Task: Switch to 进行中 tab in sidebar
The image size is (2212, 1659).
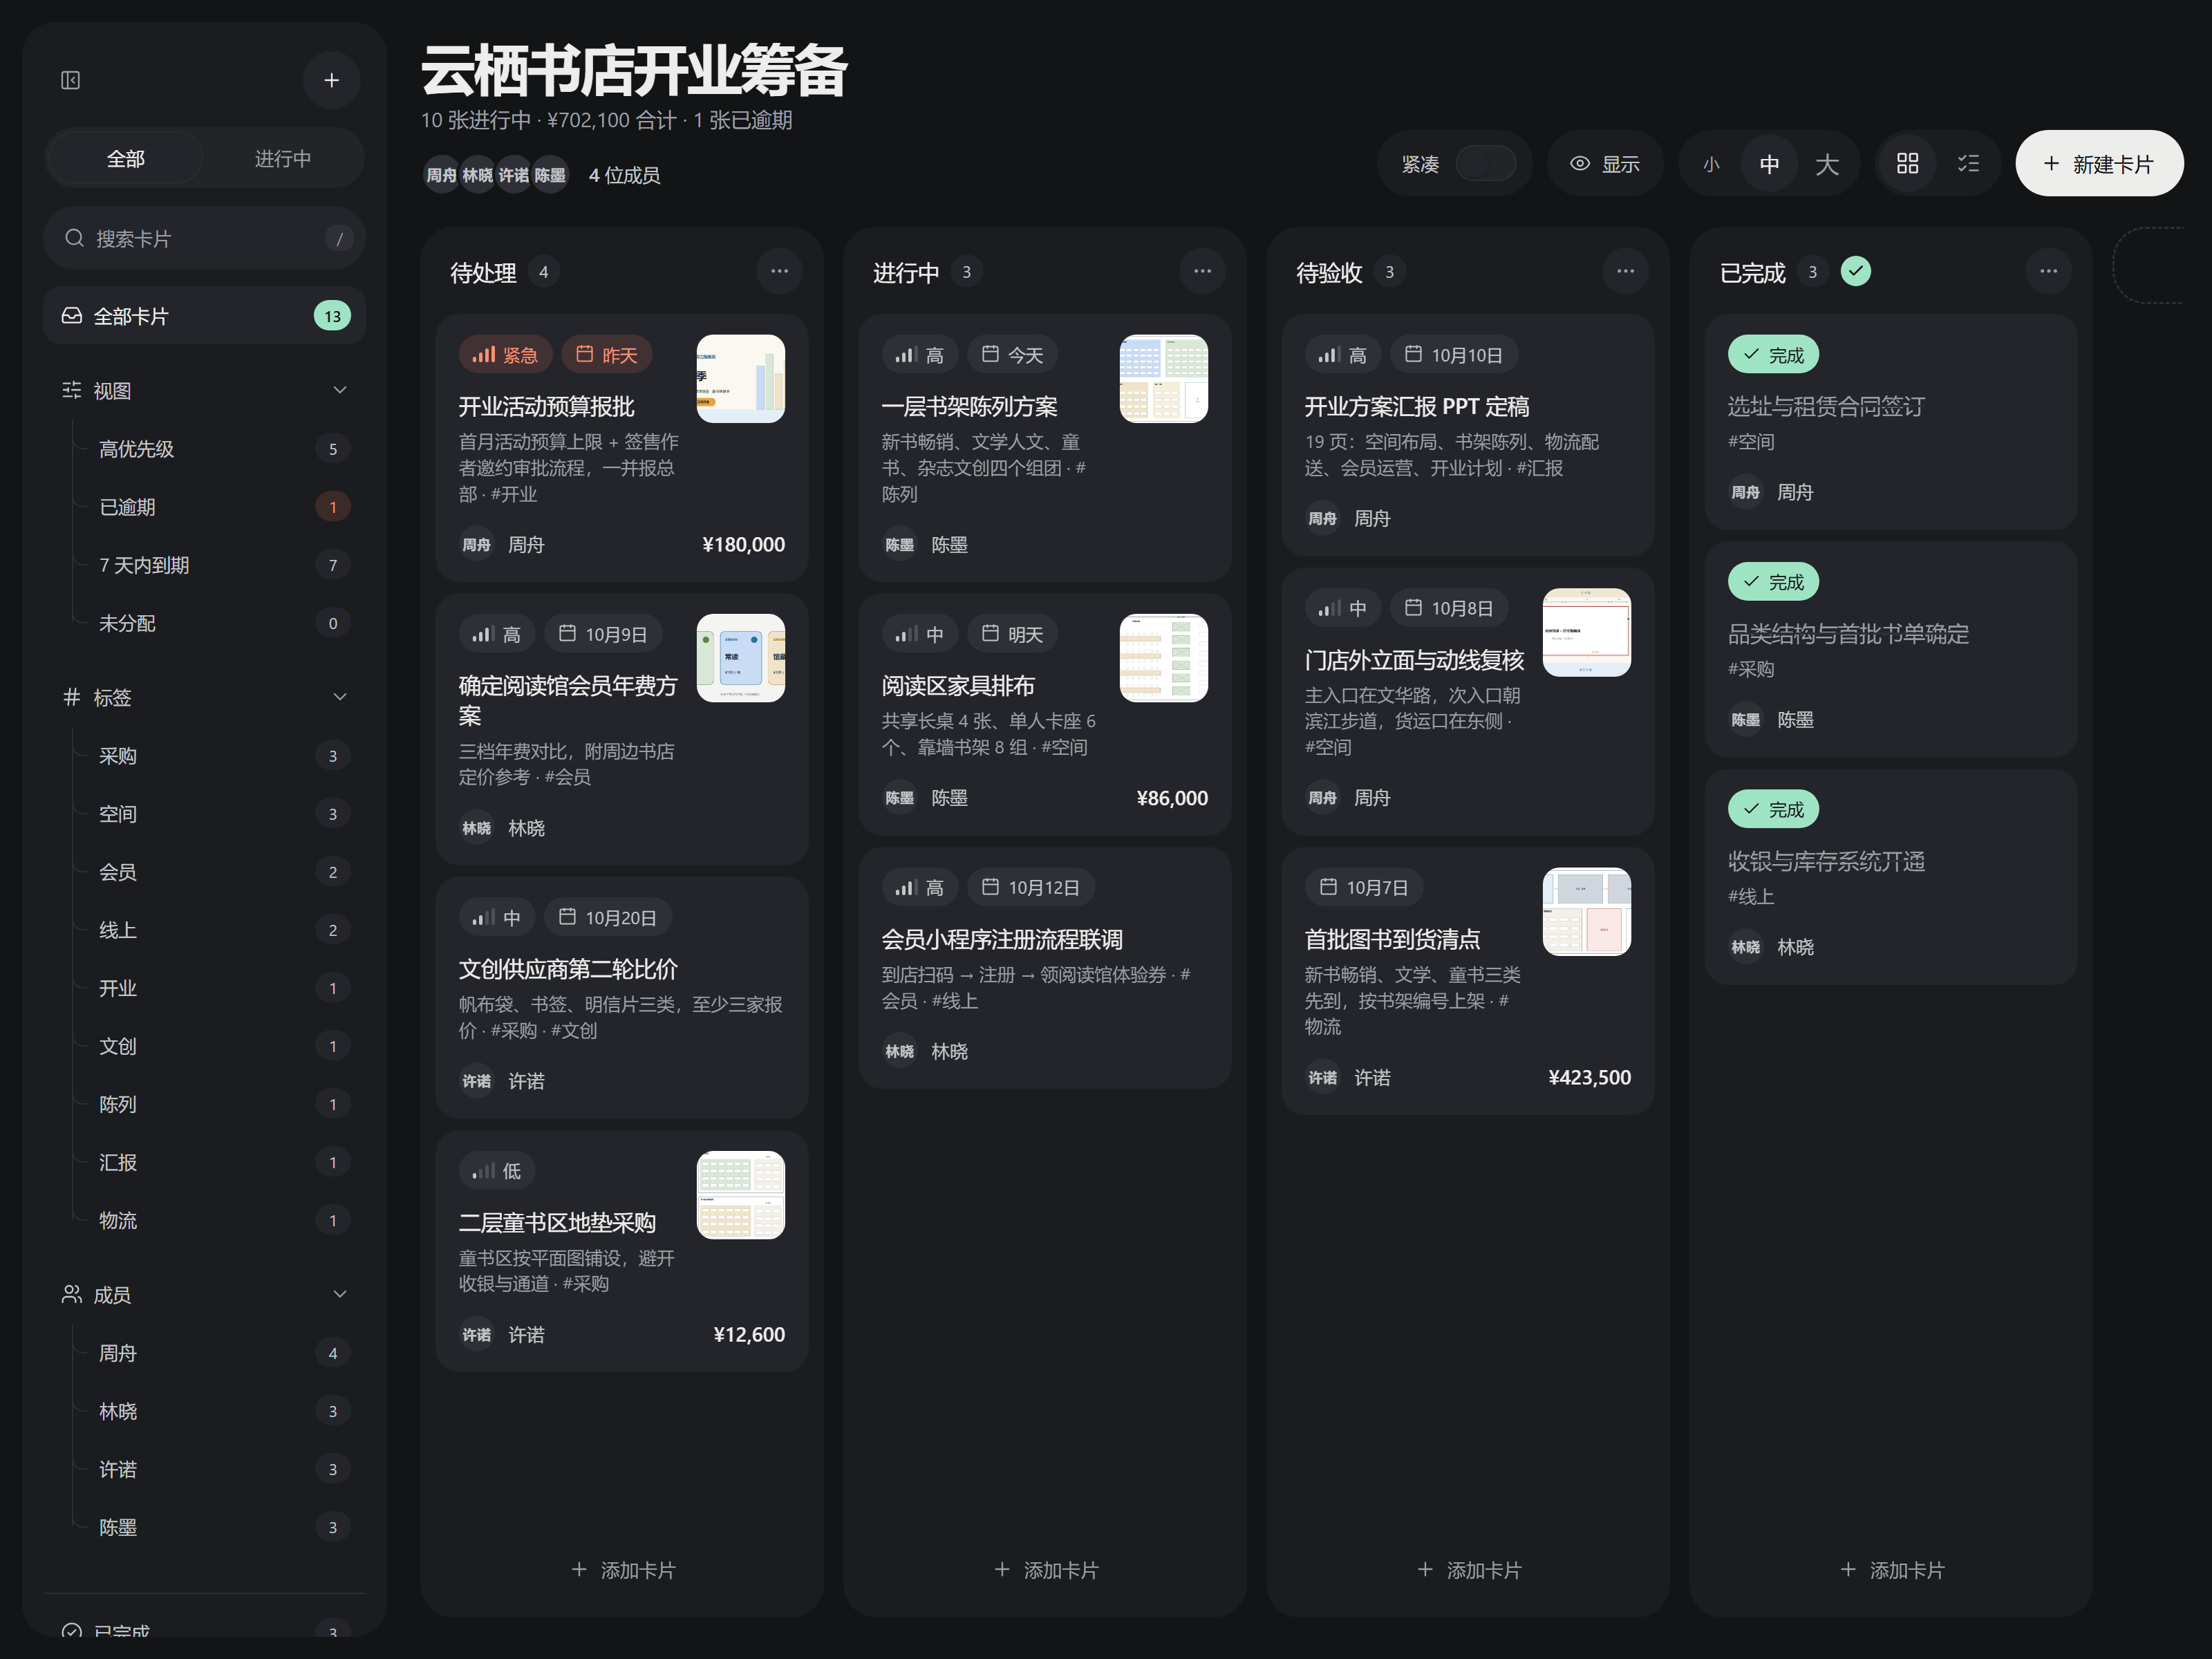Action: point(283,159)
